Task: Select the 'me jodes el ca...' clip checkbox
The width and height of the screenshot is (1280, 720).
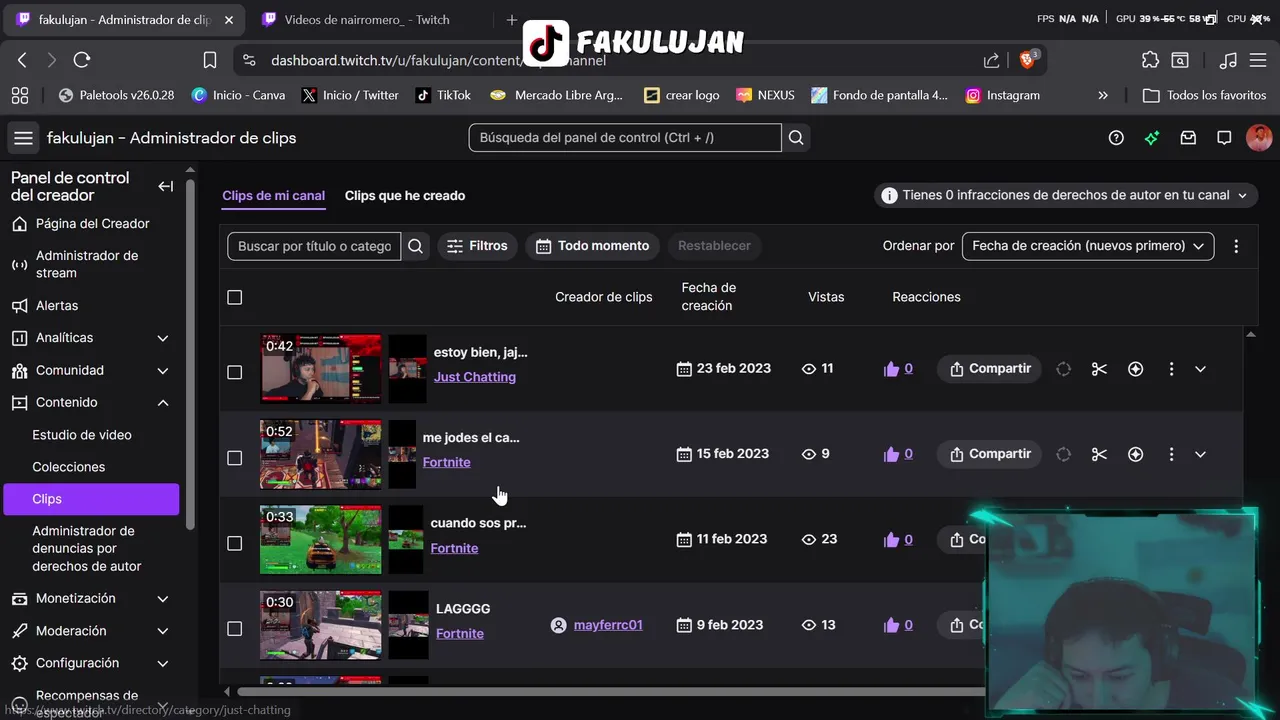Action: (x=234, y=458)
